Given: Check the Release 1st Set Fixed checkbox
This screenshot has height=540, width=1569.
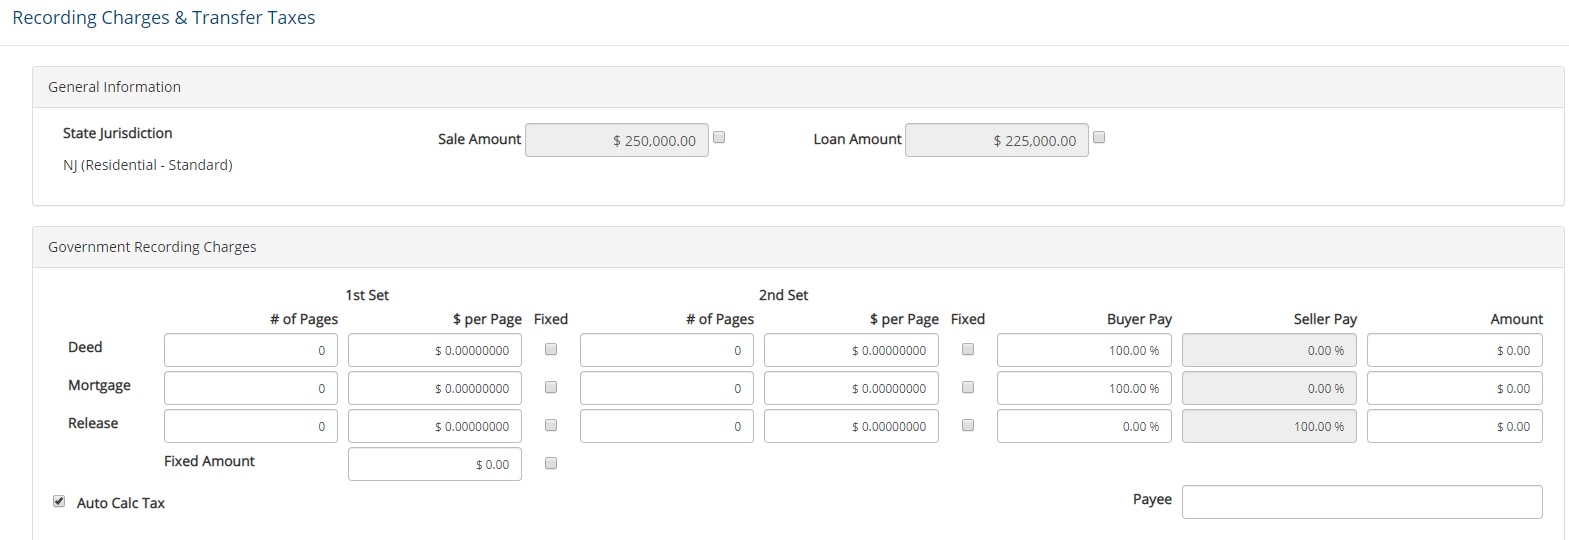Looking at the screenshot, I should pyautogui.click(x=550, y=426).
